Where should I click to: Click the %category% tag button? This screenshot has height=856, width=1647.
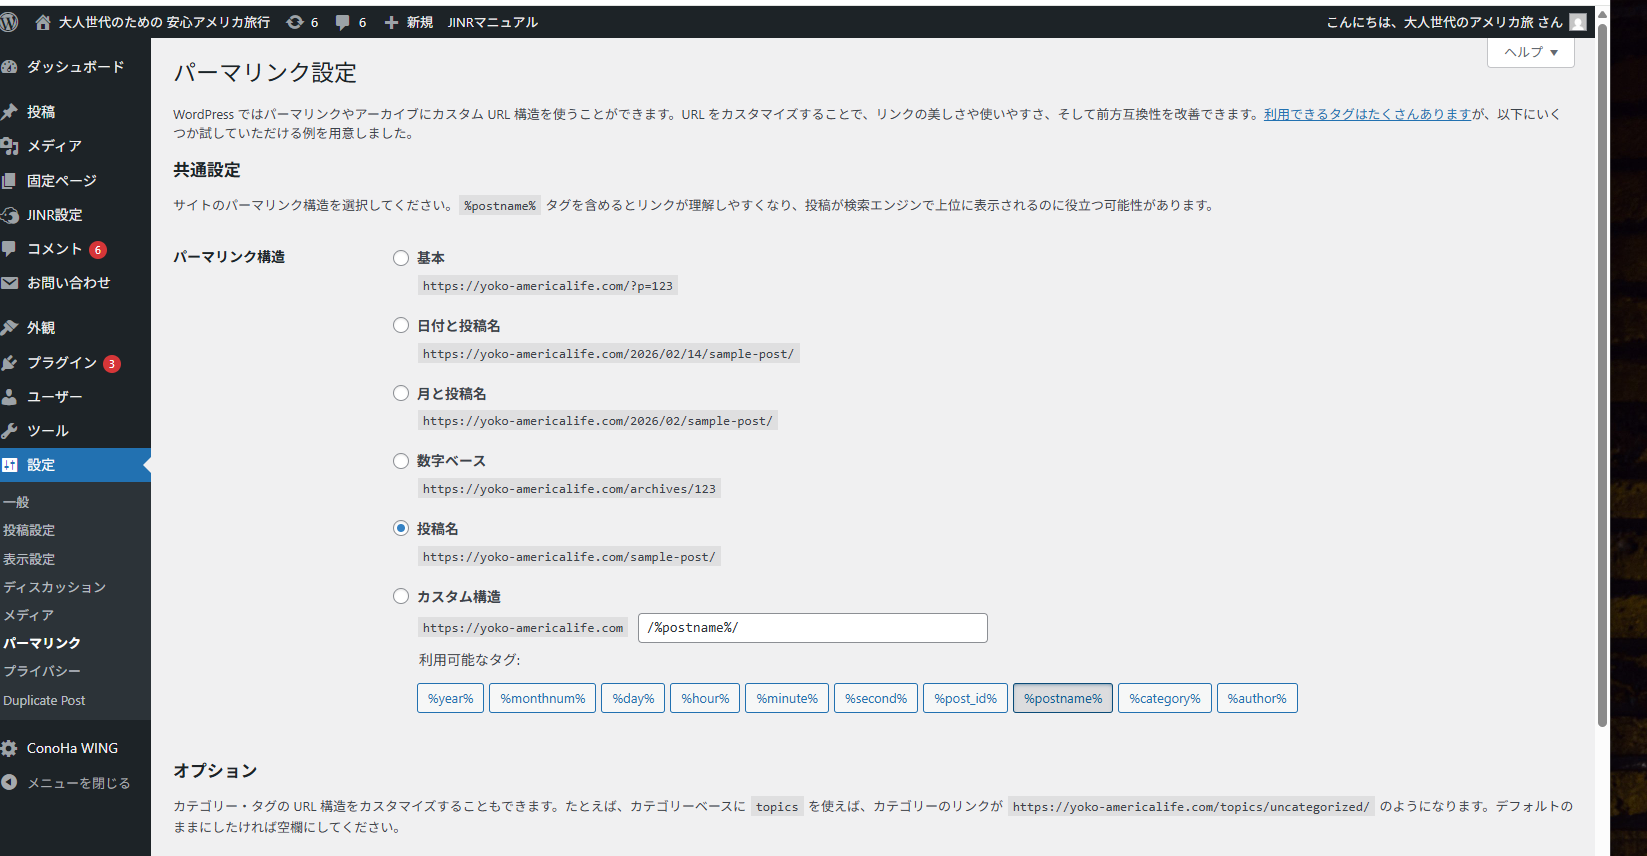pyautogui.click(x=1164, y=698)
